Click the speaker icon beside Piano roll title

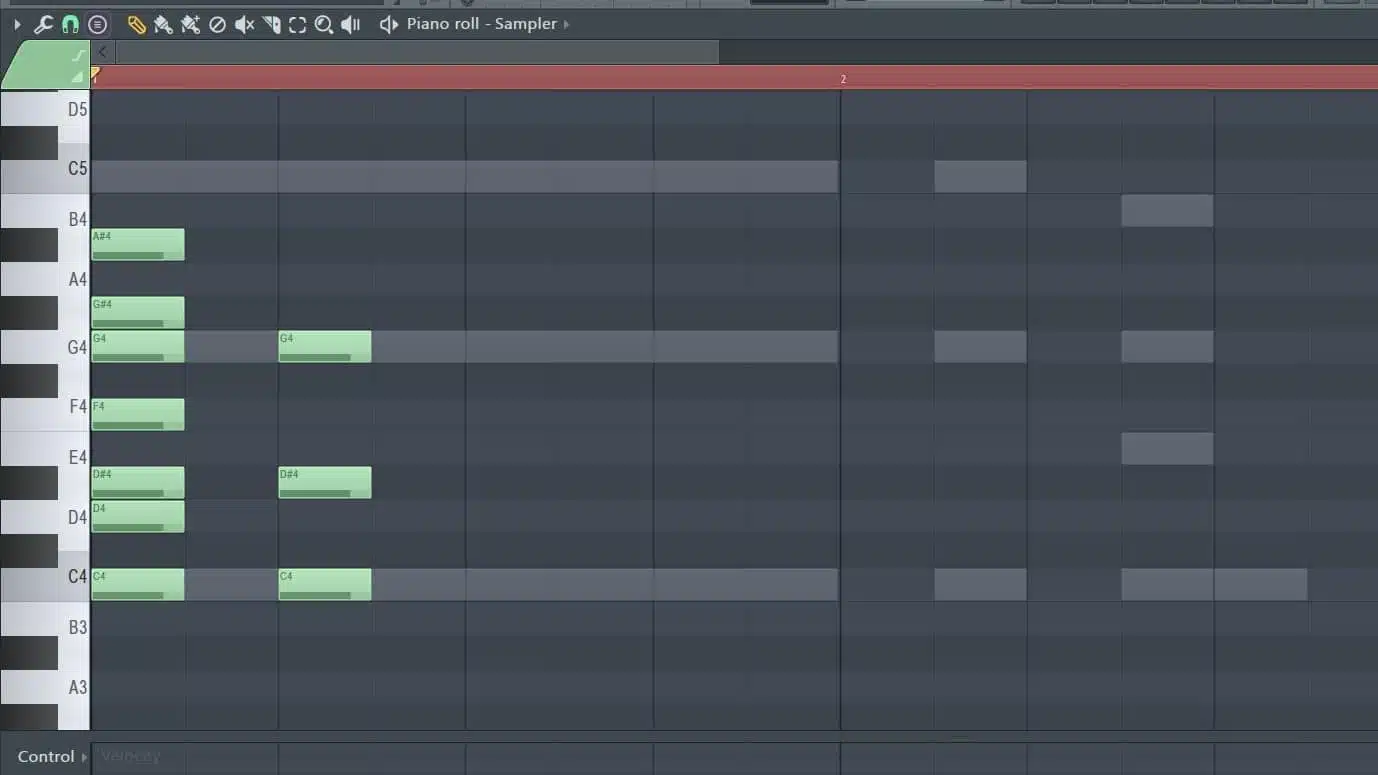389,24
